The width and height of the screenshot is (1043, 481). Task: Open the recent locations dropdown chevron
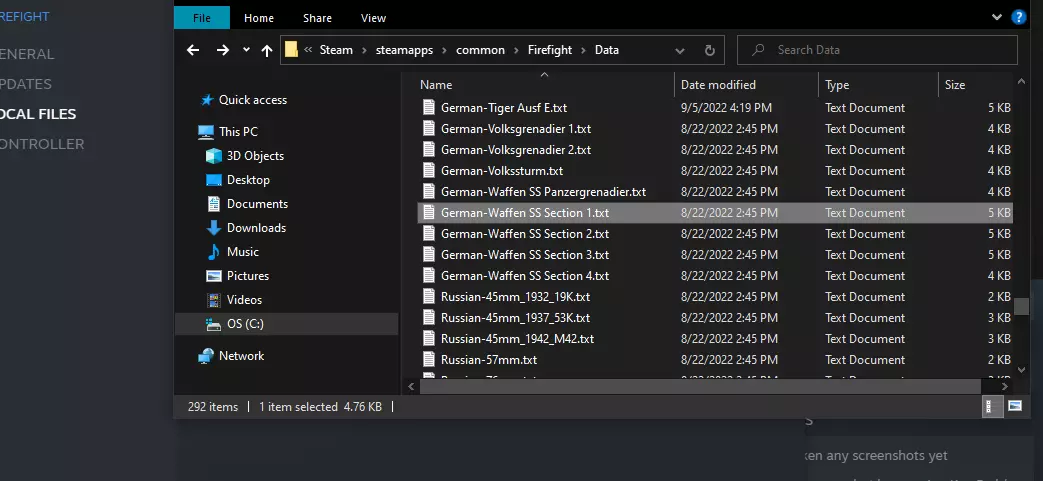pos(246,50)
